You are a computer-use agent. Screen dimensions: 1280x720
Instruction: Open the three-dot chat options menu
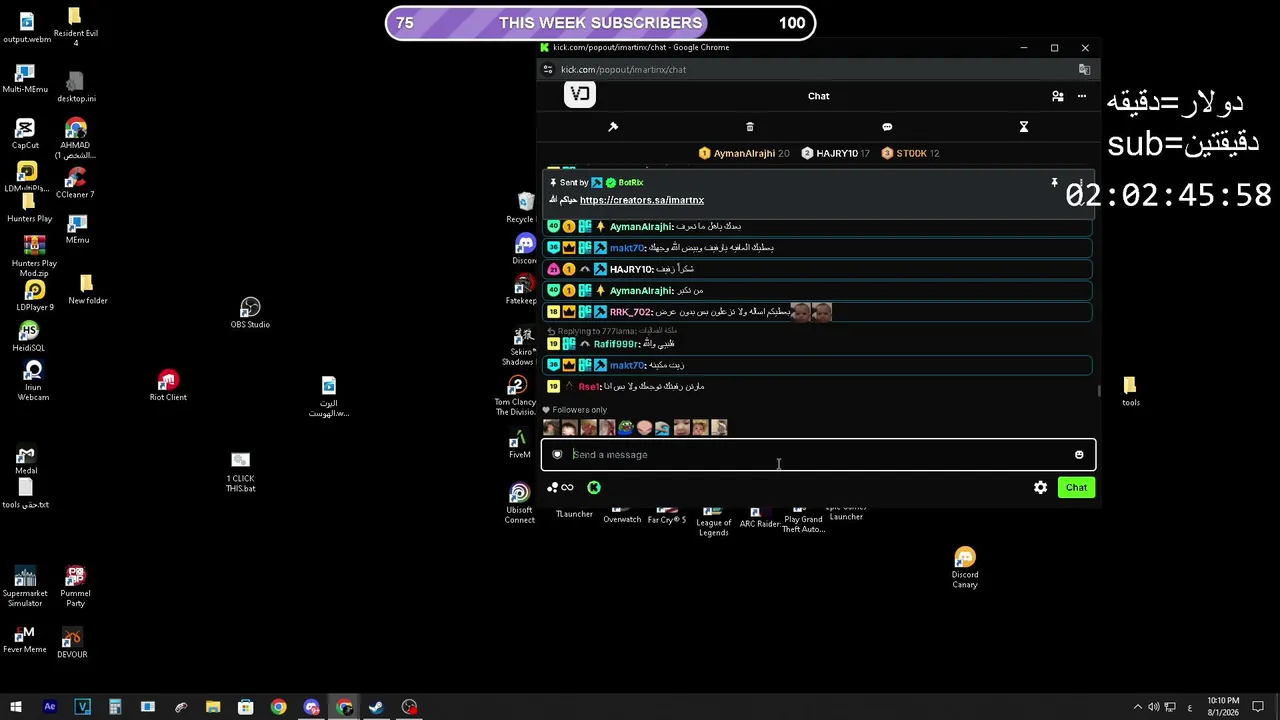coord(1082,96)
